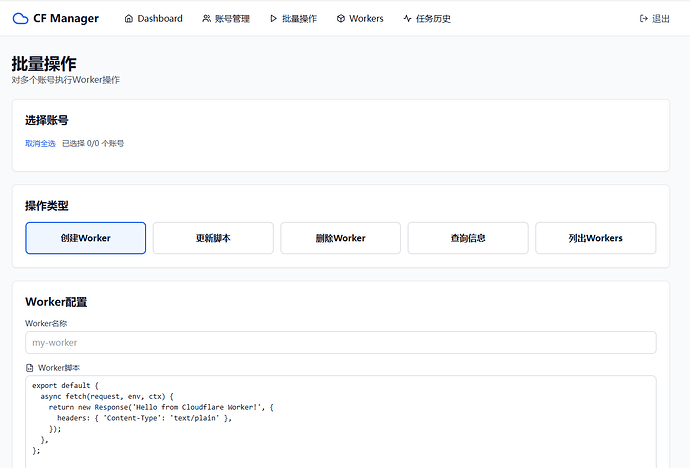Select the 列出Workers operation type
Viewport: 690px width, 468px height.
coord(595,238)
